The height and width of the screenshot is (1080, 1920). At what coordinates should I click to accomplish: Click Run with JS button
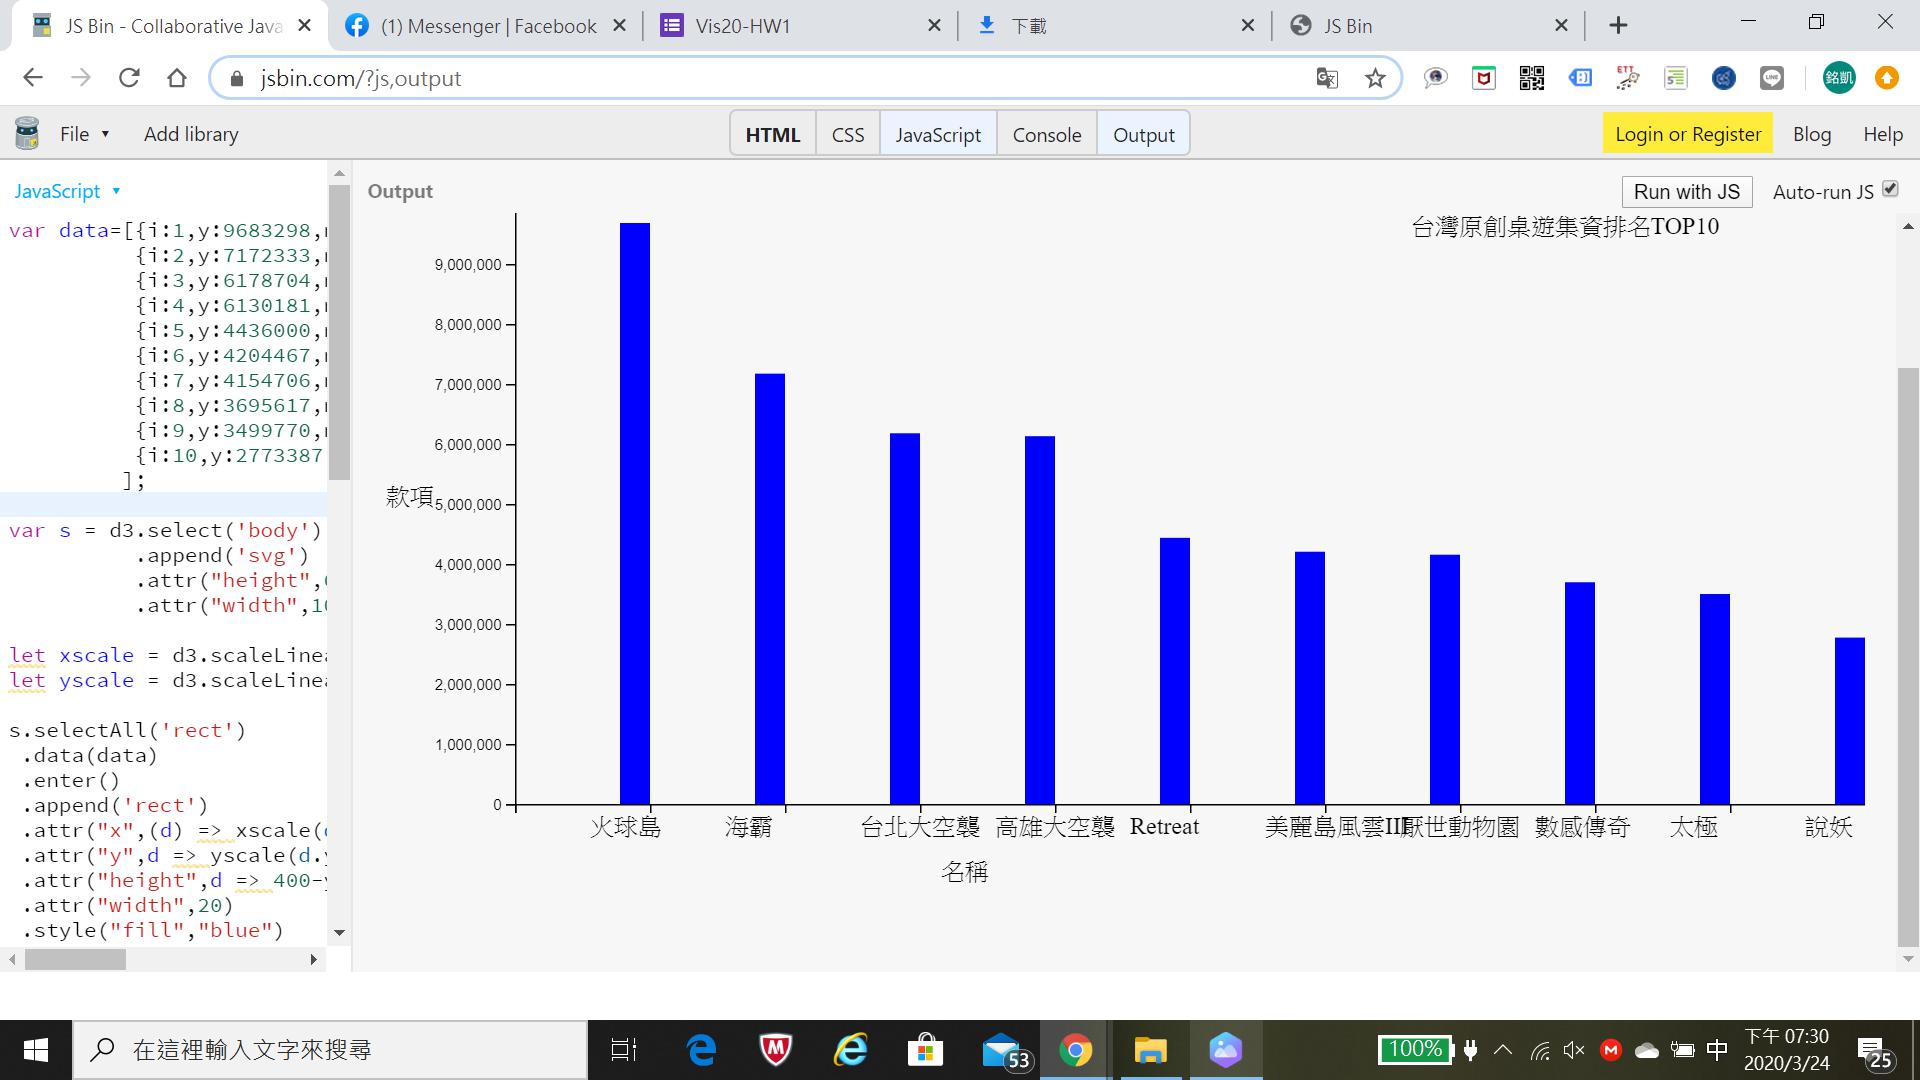point(1687,192)
